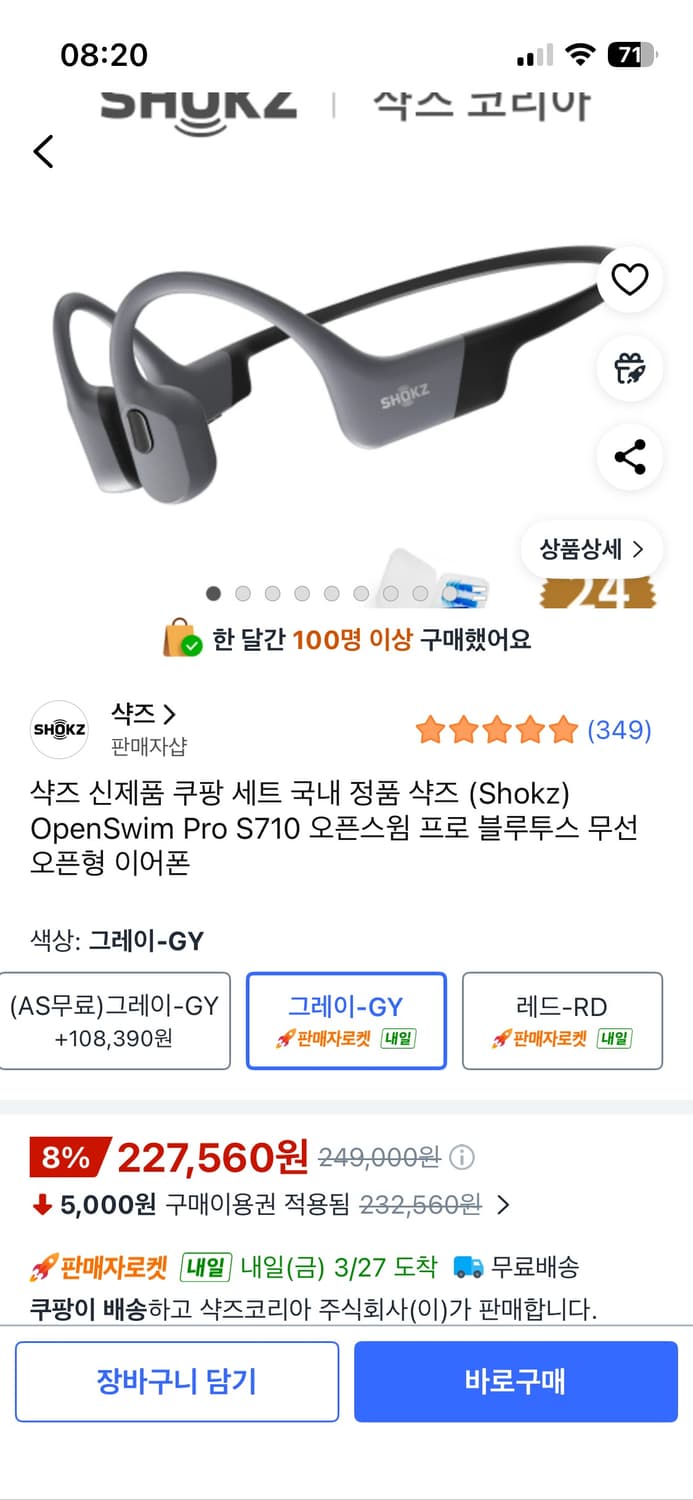Select the (AS무료)그레이-GY color option
Screen dimensions: 693x1500
pos(115,1021)
